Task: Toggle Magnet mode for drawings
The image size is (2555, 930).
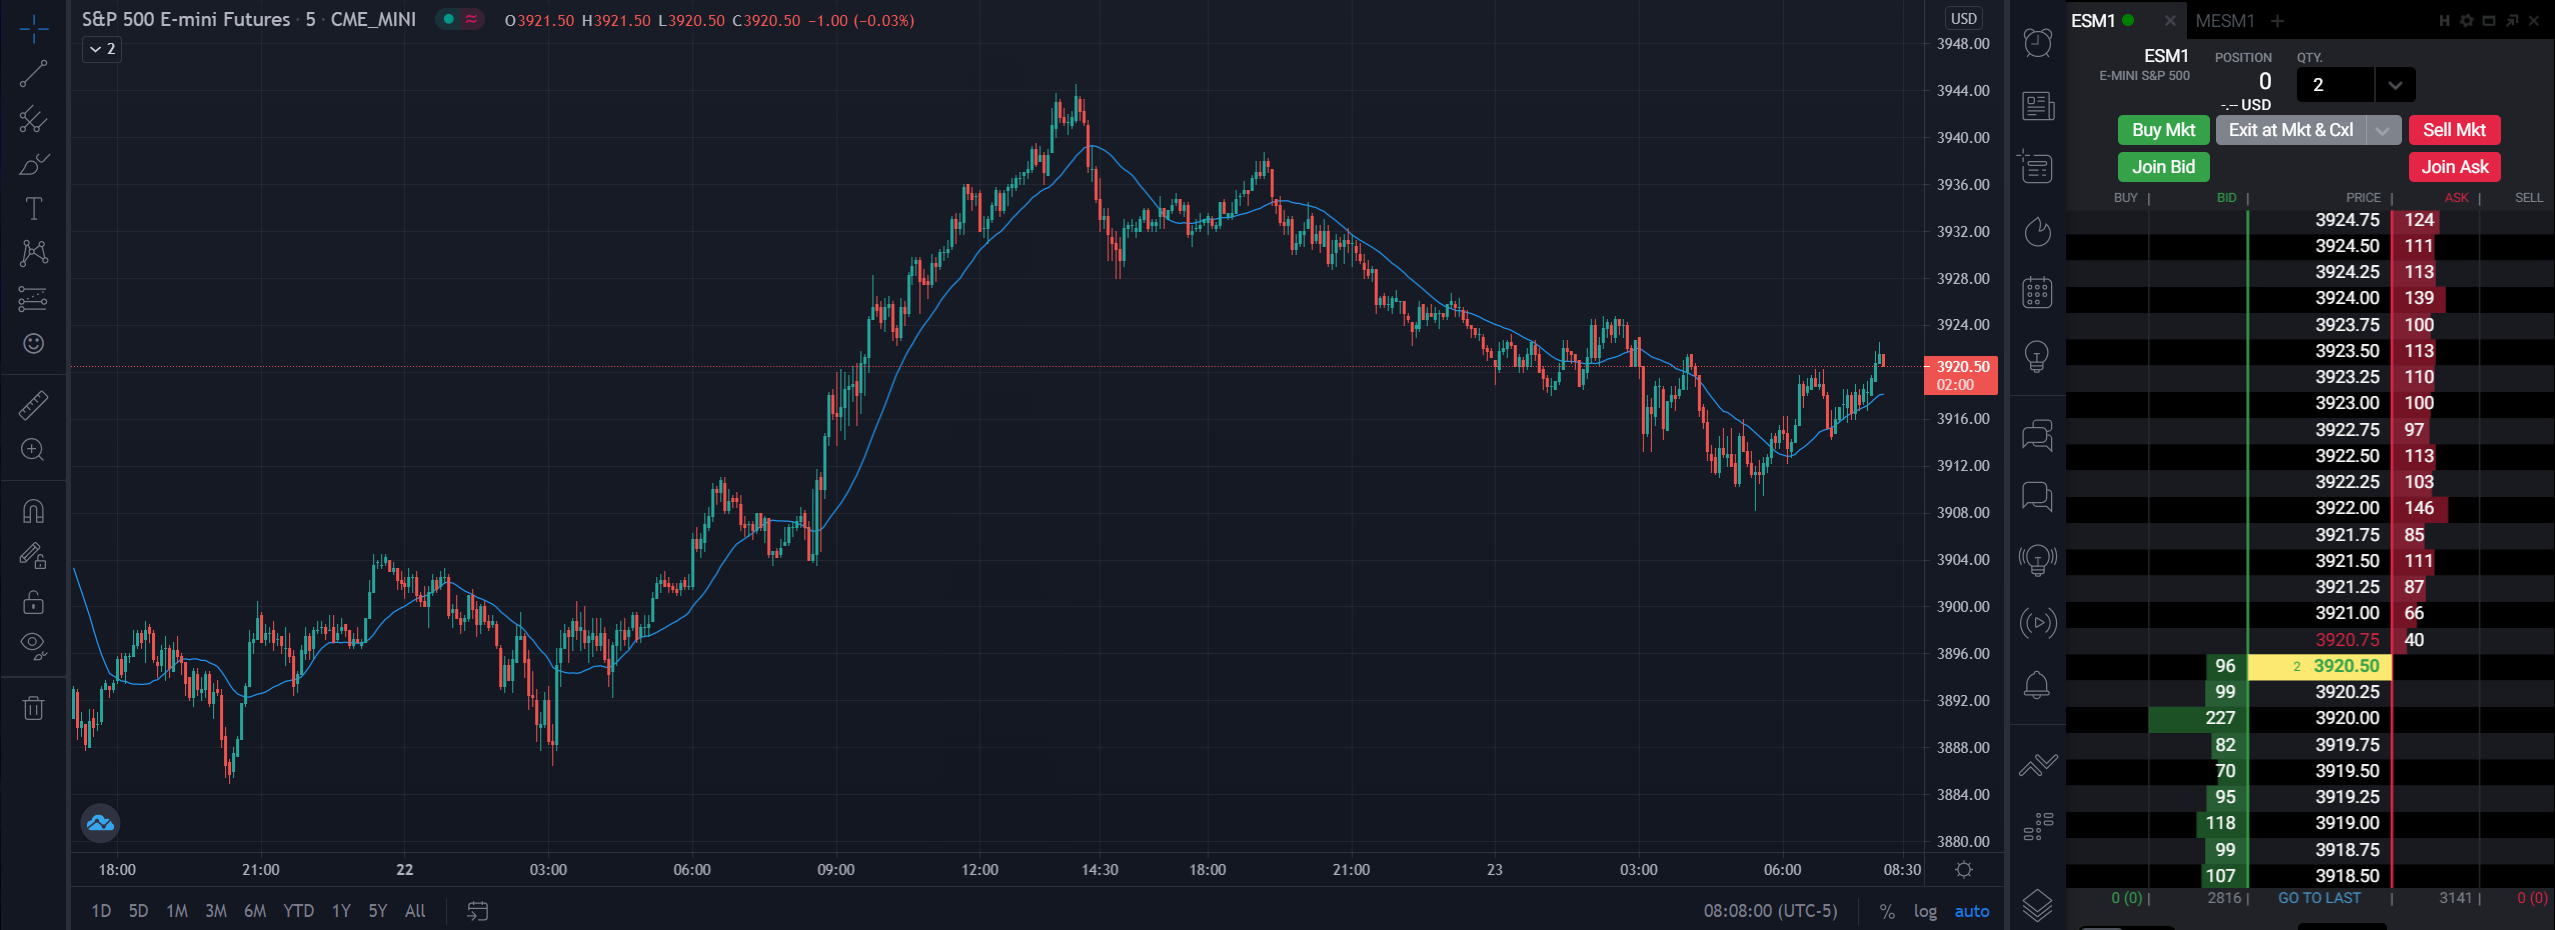Action: coord(33,511)
